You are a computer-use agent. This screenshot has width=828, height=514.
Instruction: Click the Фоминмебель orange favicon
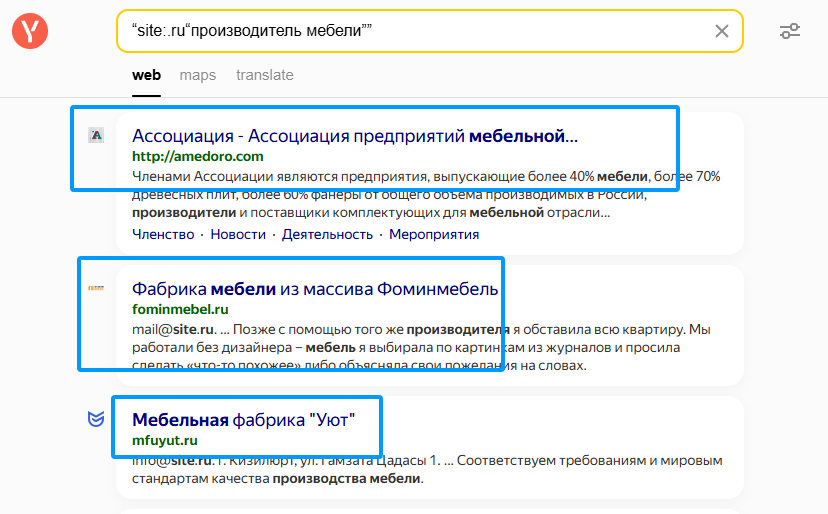[x=96, y=288]
